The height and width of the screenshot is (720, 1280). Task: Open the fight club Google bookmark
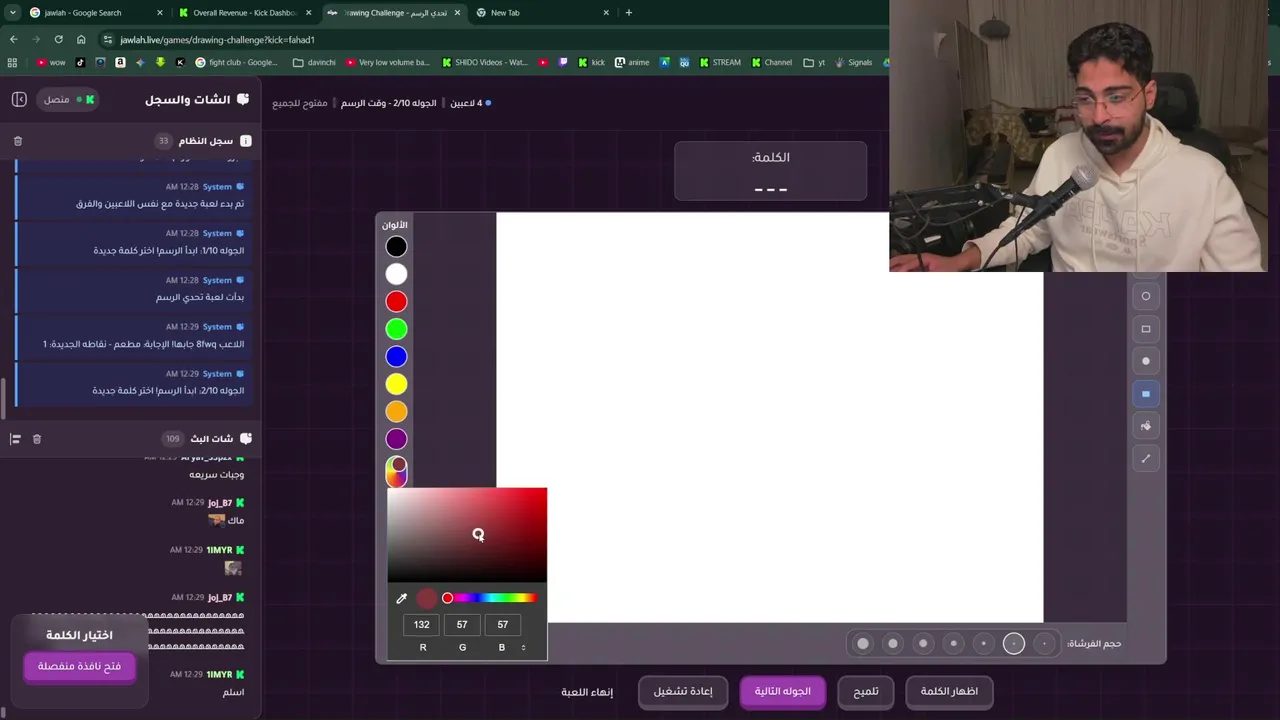(237, 62)
